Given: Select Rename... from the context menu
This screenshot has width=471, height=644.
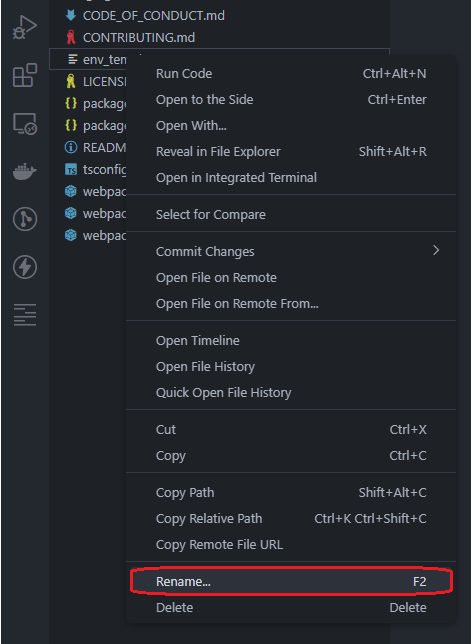Looking at the screenshot, I should coord(291,581).
